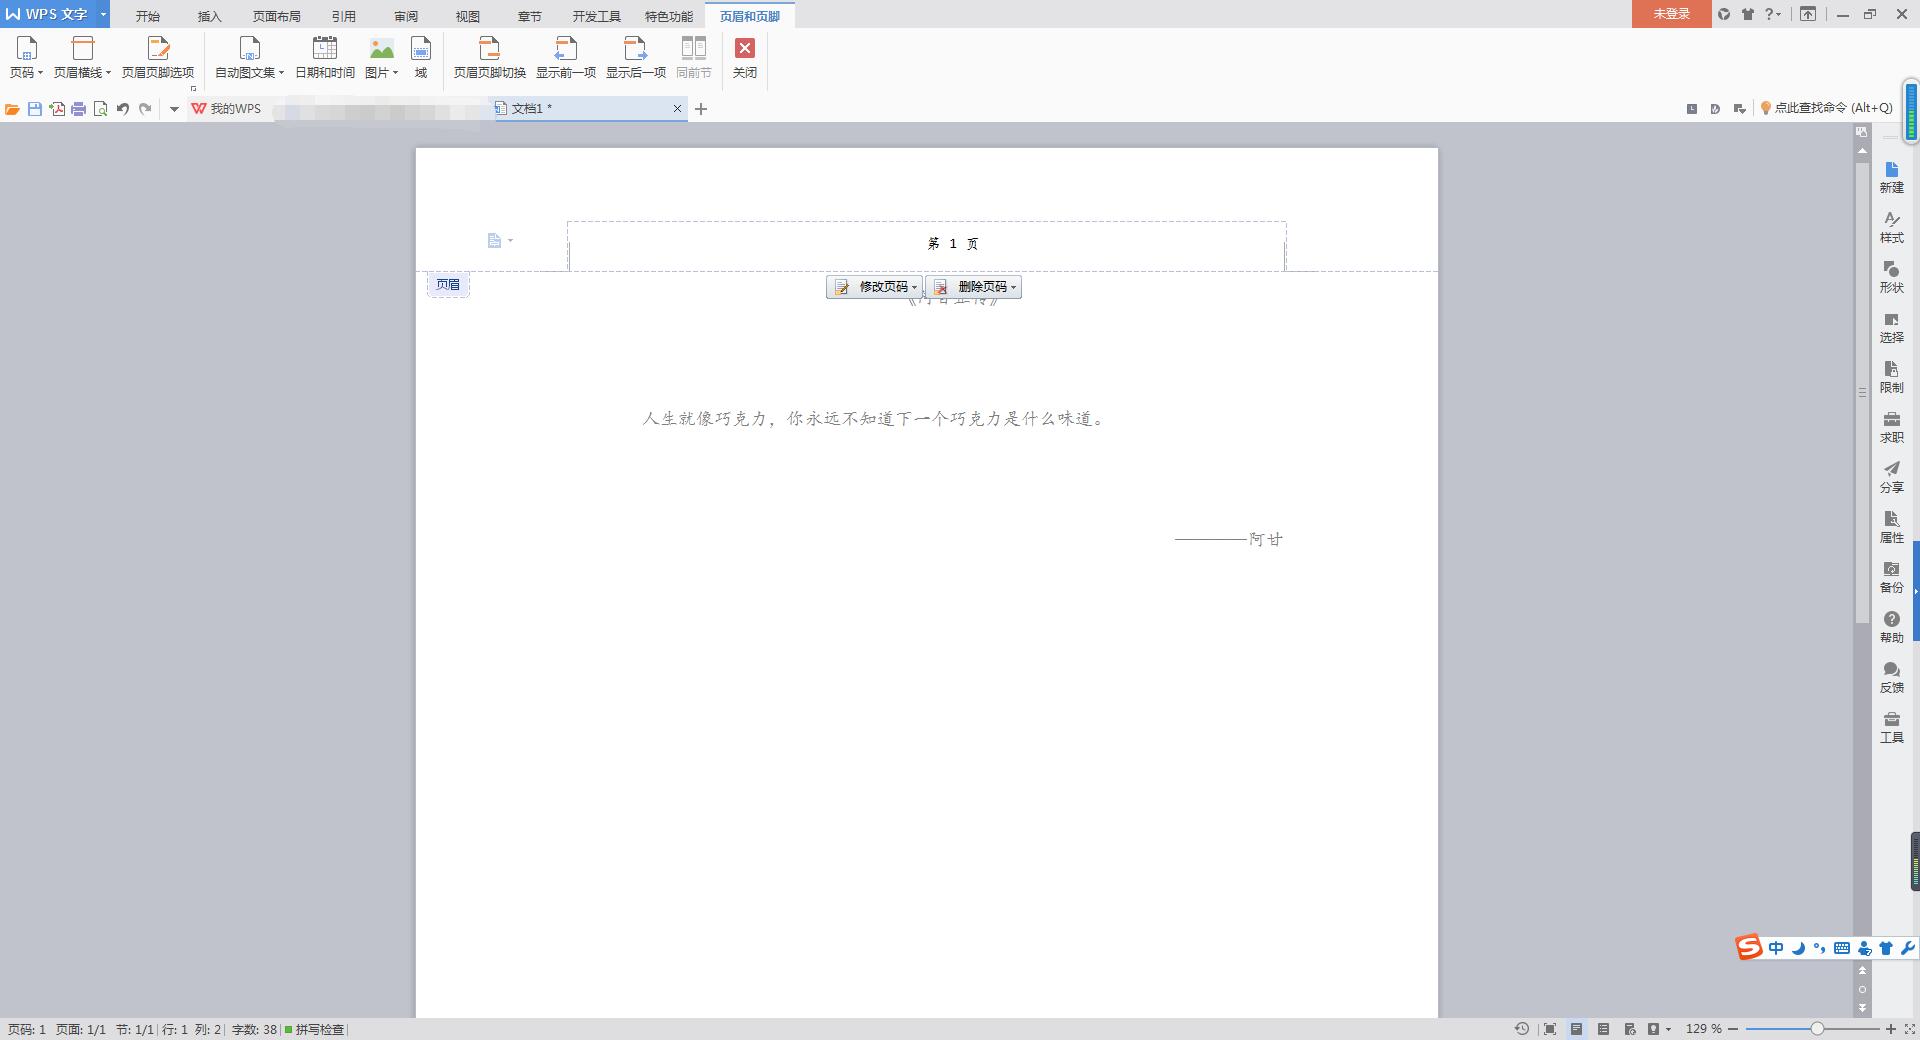Click the 删除页码 delete page number button
Image resolution: width=1920 pixels, height=1040 pixels.
[974, 287]
